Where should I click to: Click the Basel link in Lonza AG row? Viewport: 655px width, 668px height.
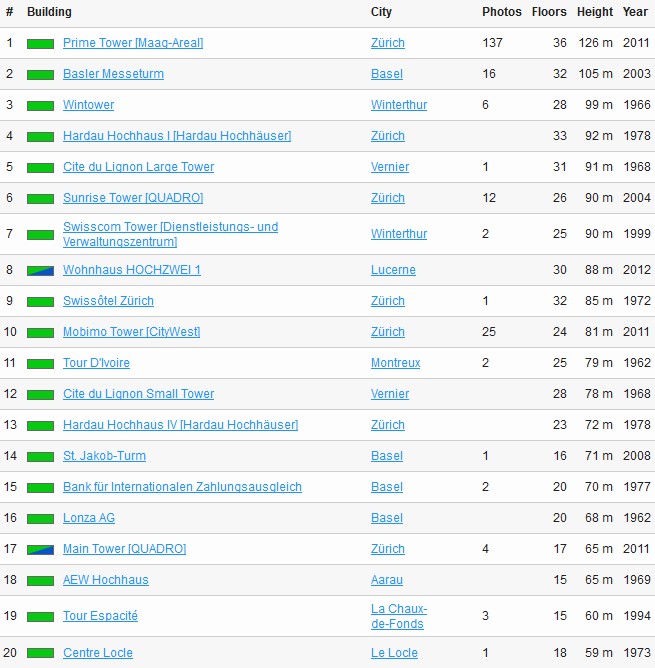(387, 518)
